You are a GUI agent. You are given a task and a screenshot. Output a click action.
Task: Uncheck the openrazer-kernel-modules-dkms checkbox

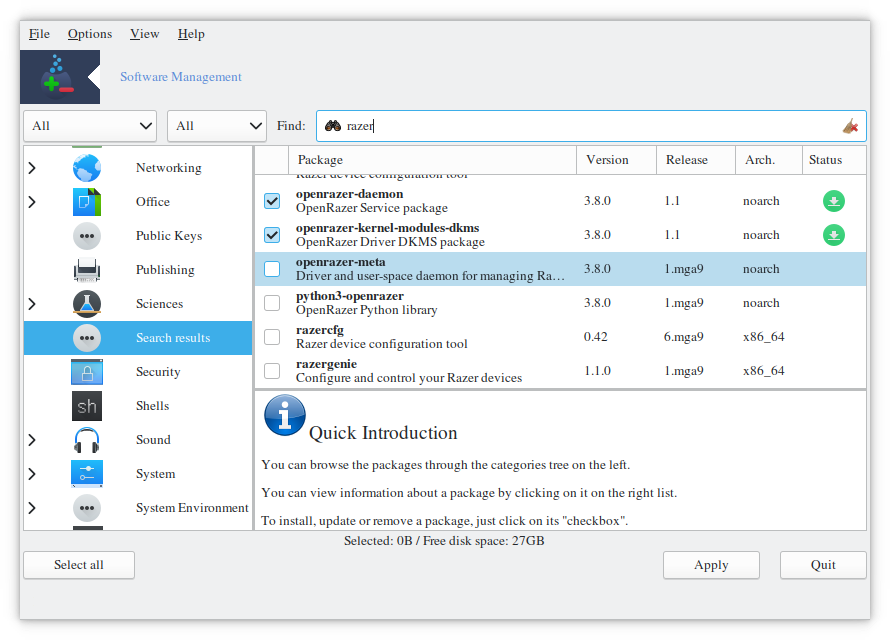click(272, 235)
